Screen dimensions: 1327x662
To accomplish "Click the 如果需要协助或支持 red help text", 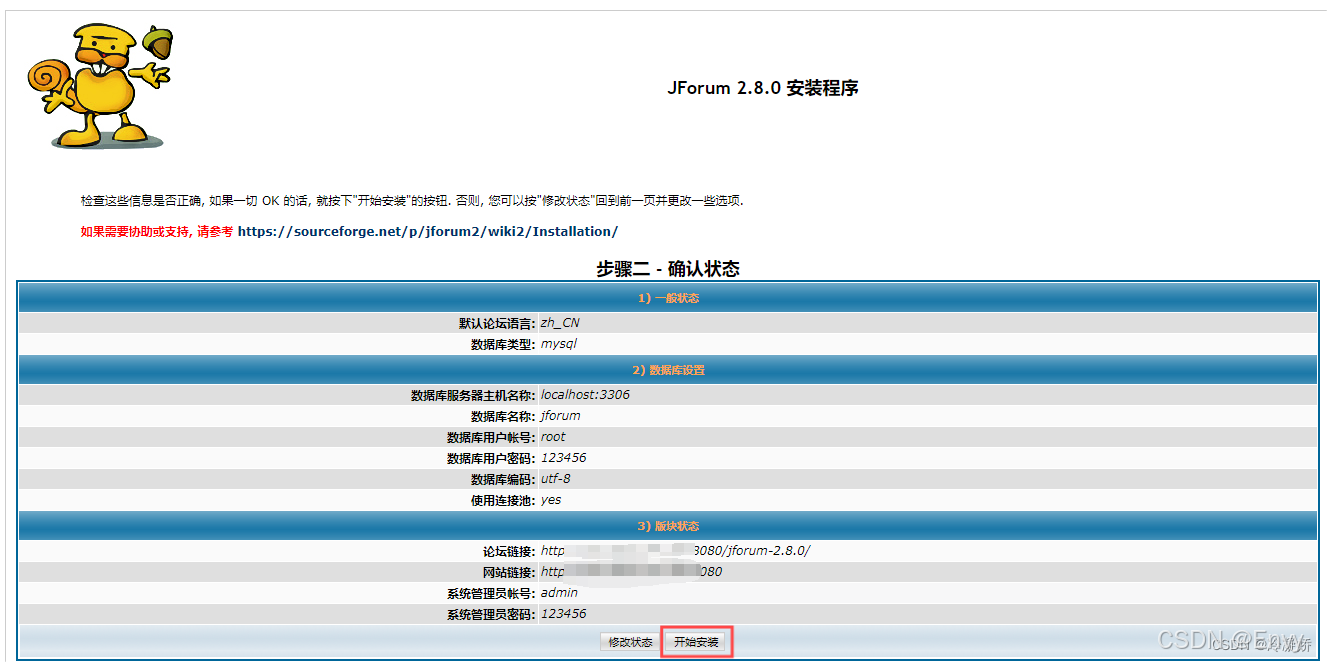I will coord(157,231).
